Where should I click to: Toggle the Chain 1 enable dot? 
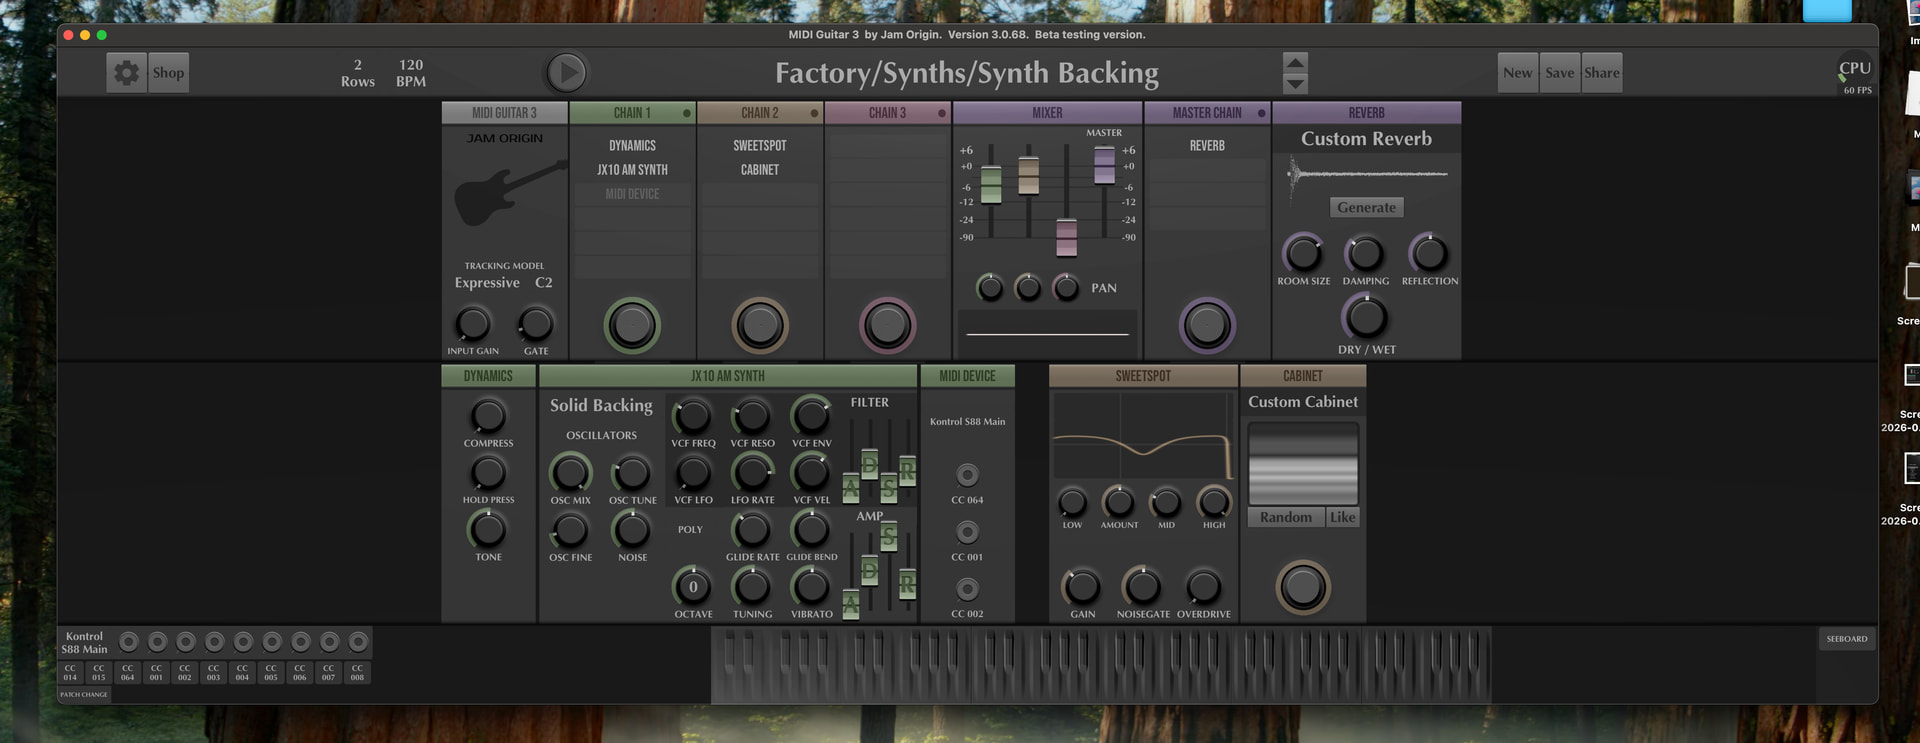(686, 113)
